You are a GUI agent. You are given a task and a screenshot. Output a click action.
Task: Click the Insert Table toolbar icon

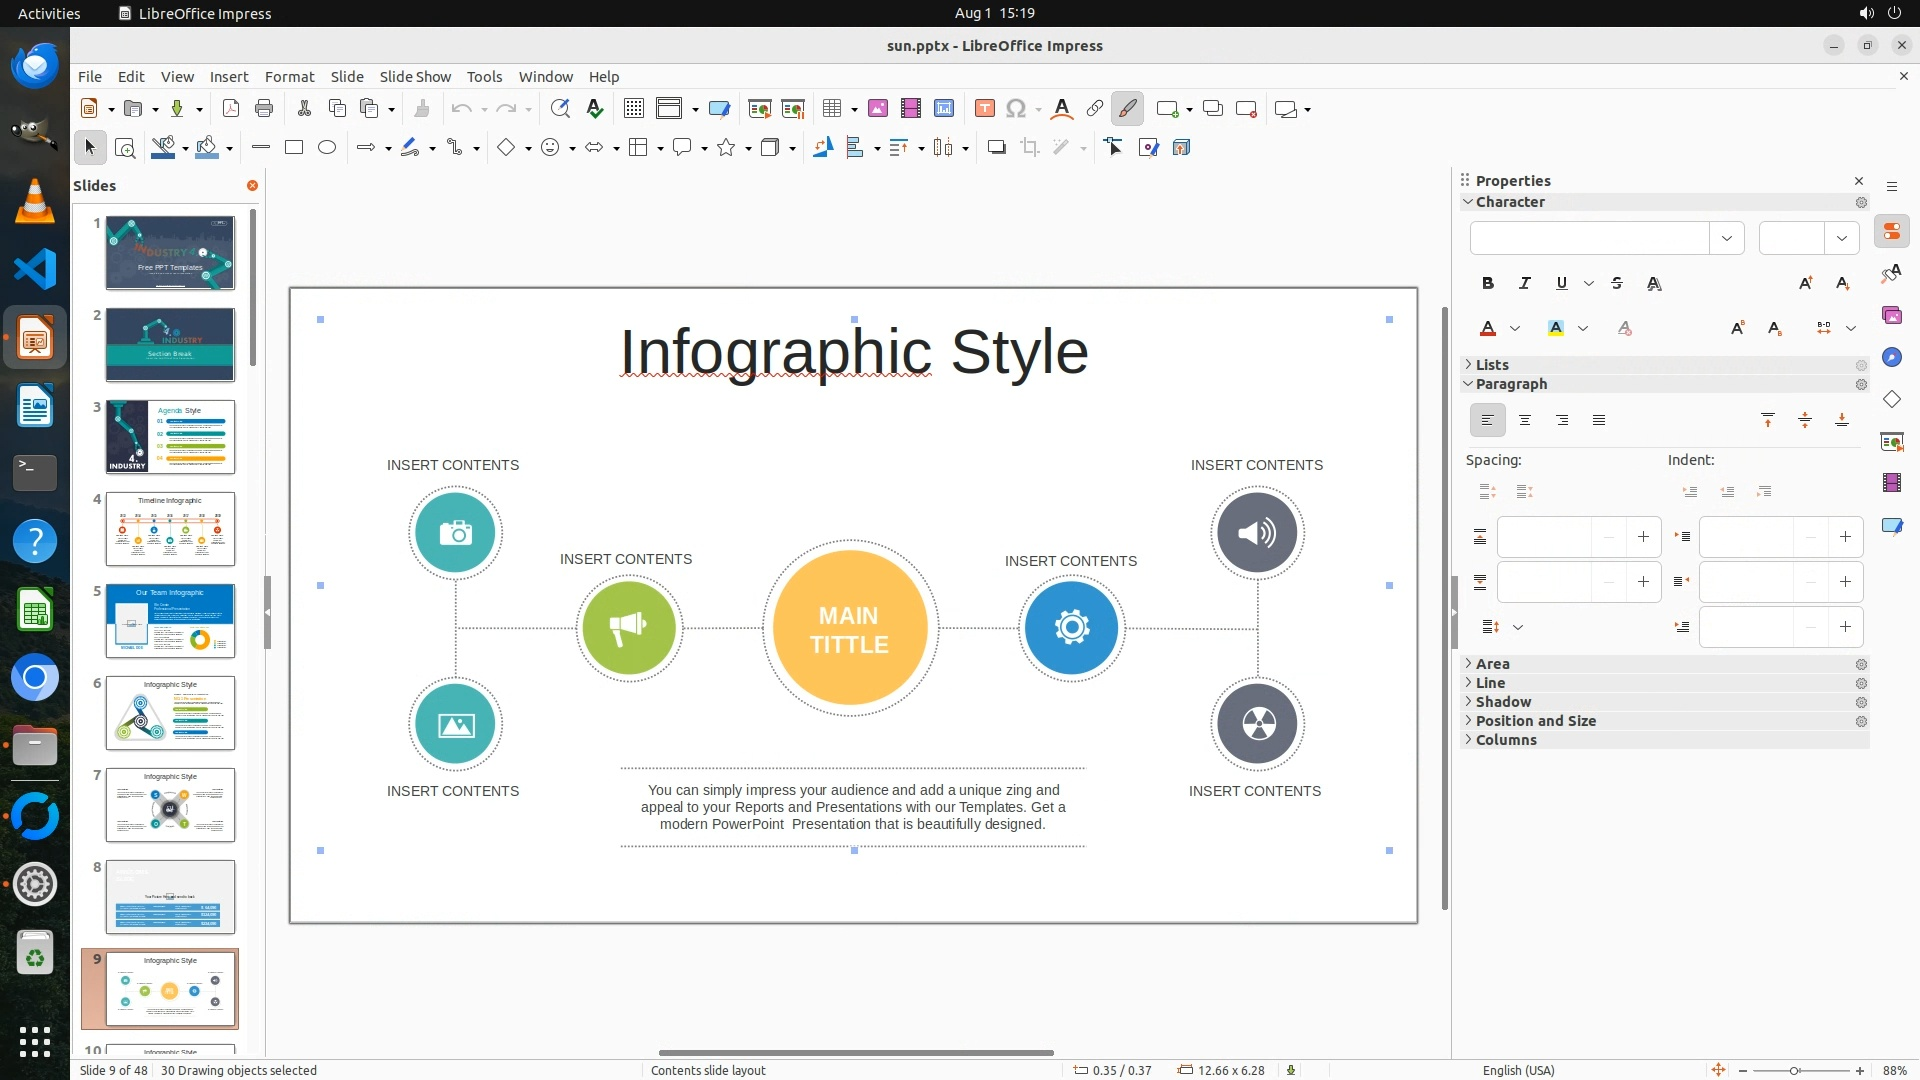point(831,109)
